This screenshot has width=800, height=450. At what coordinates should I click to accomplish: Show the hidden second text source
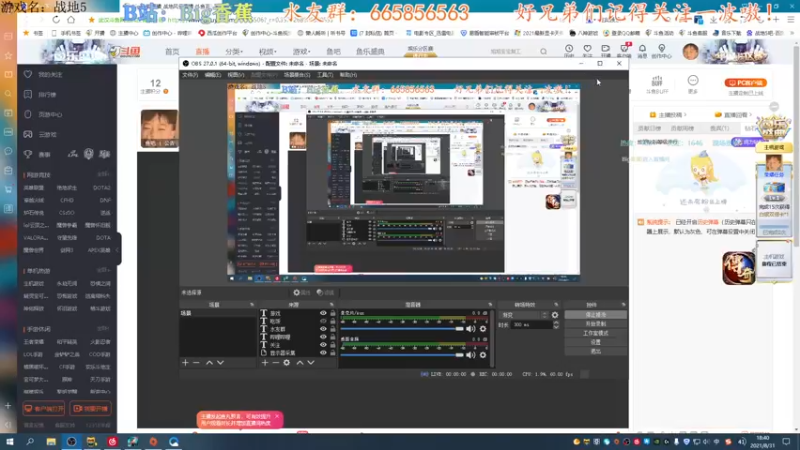(323, 321)
